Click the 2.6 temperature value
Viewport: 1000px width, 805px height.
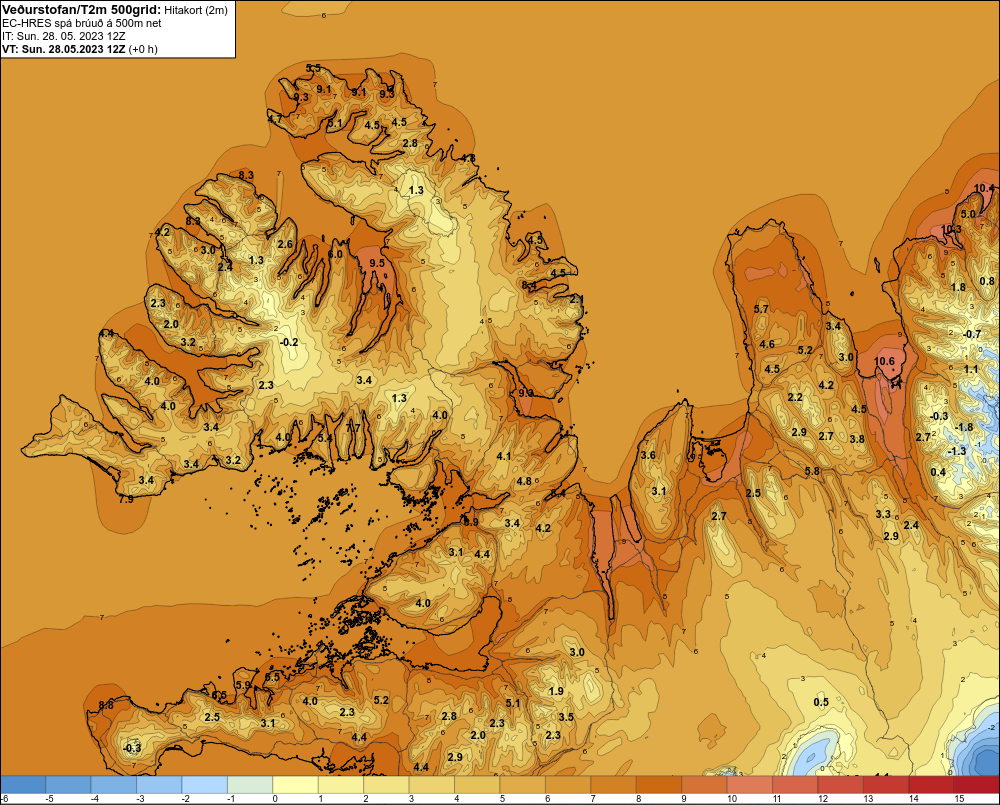pyautogui.click(x=285, y=244)
